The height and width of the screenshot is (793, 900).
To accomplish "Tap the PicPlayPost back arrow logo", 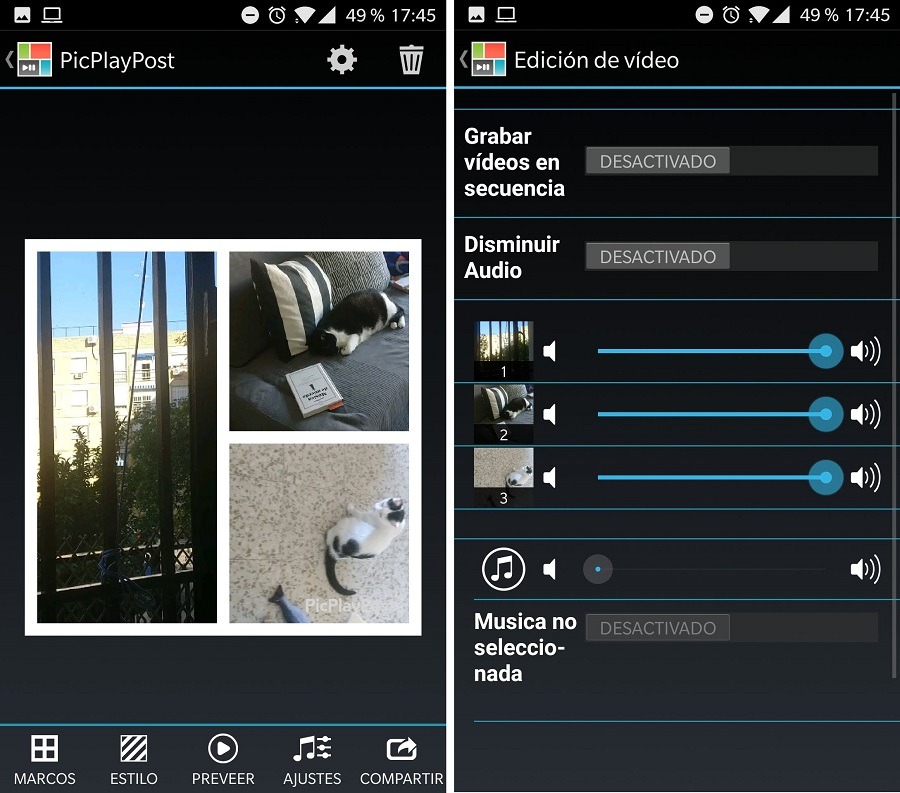I will click(x=30, y=60).
